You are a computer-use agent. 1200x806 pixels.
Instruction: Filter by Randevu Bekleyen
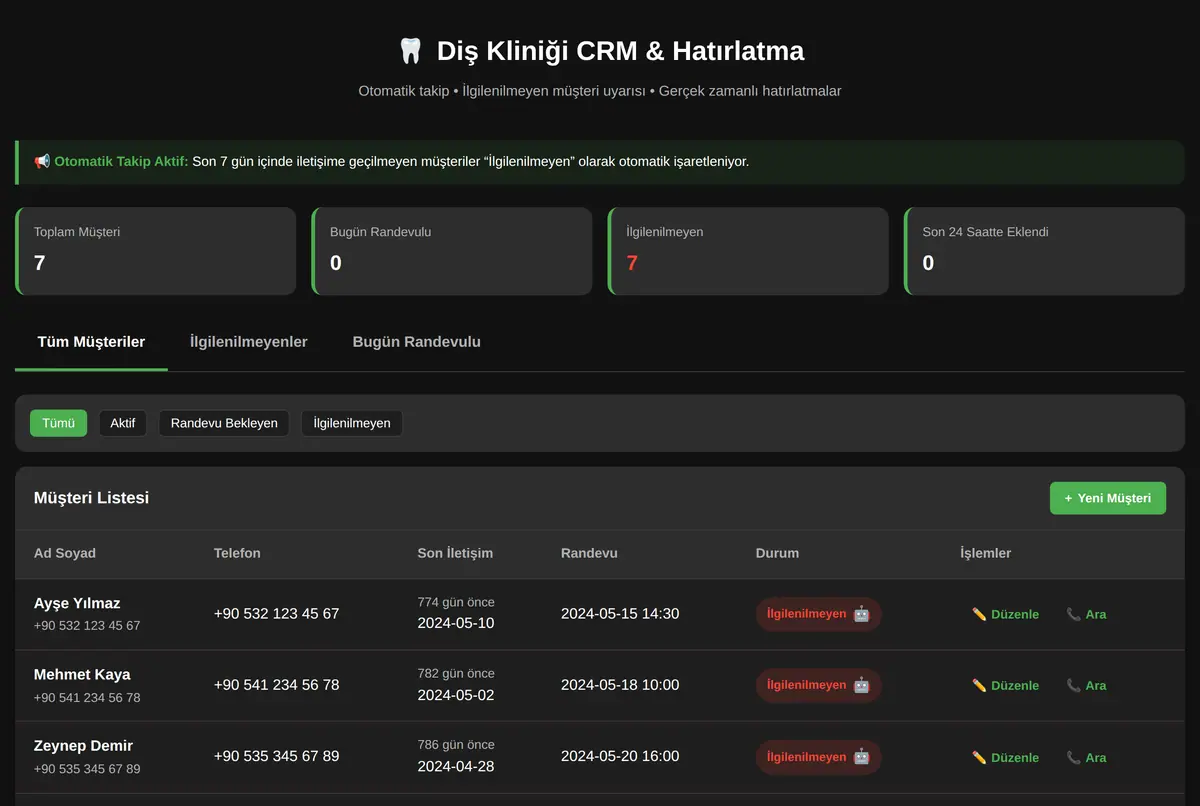tap(224, 423)
